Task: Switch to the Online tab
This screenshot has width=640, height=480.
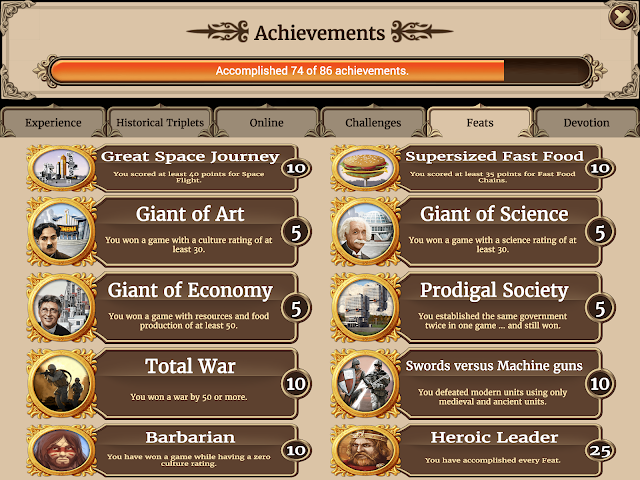Action: (267, 122)
